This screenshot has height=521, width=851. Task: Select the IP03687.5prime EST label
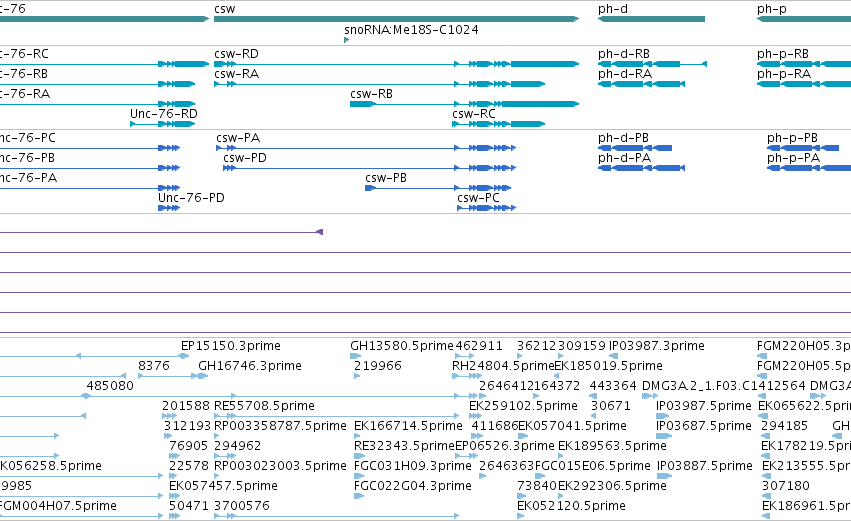pyautogui.click(x=703, y=427)
